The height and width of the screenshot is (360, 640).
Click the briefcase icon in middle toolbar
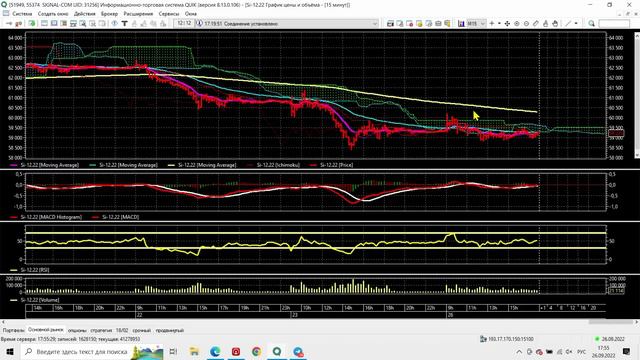(x=438, y=24)
